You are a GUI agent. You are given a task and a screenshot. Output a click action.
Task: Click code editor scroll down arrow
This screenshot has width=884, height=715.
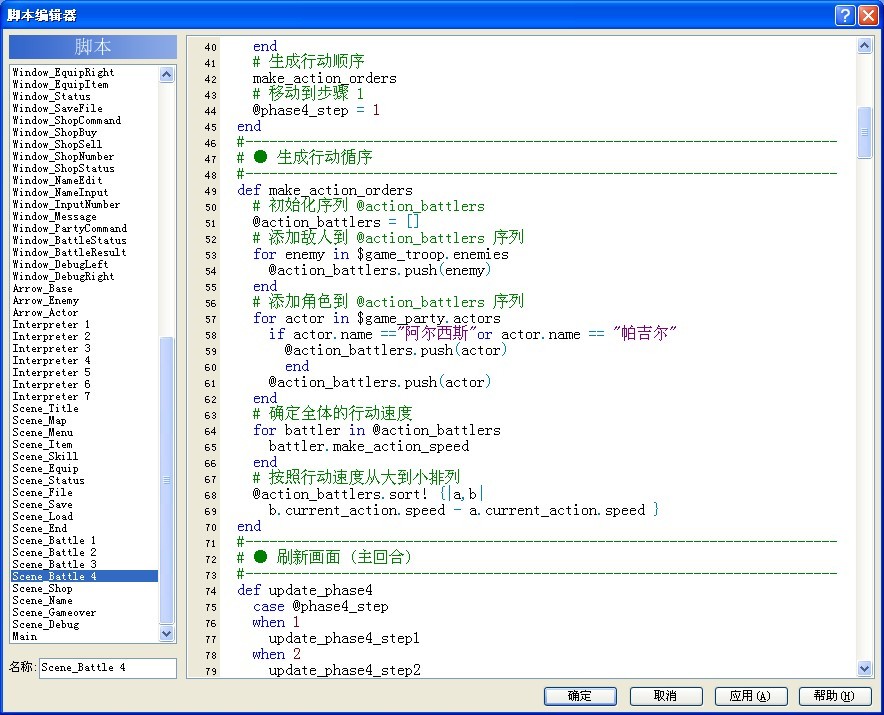pyautogui.click(x=864, y=668)
